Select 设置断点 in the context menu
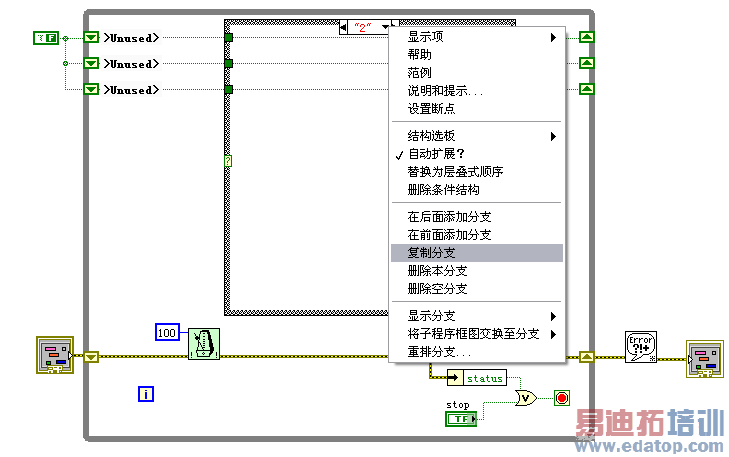 (x=477, y=108)
